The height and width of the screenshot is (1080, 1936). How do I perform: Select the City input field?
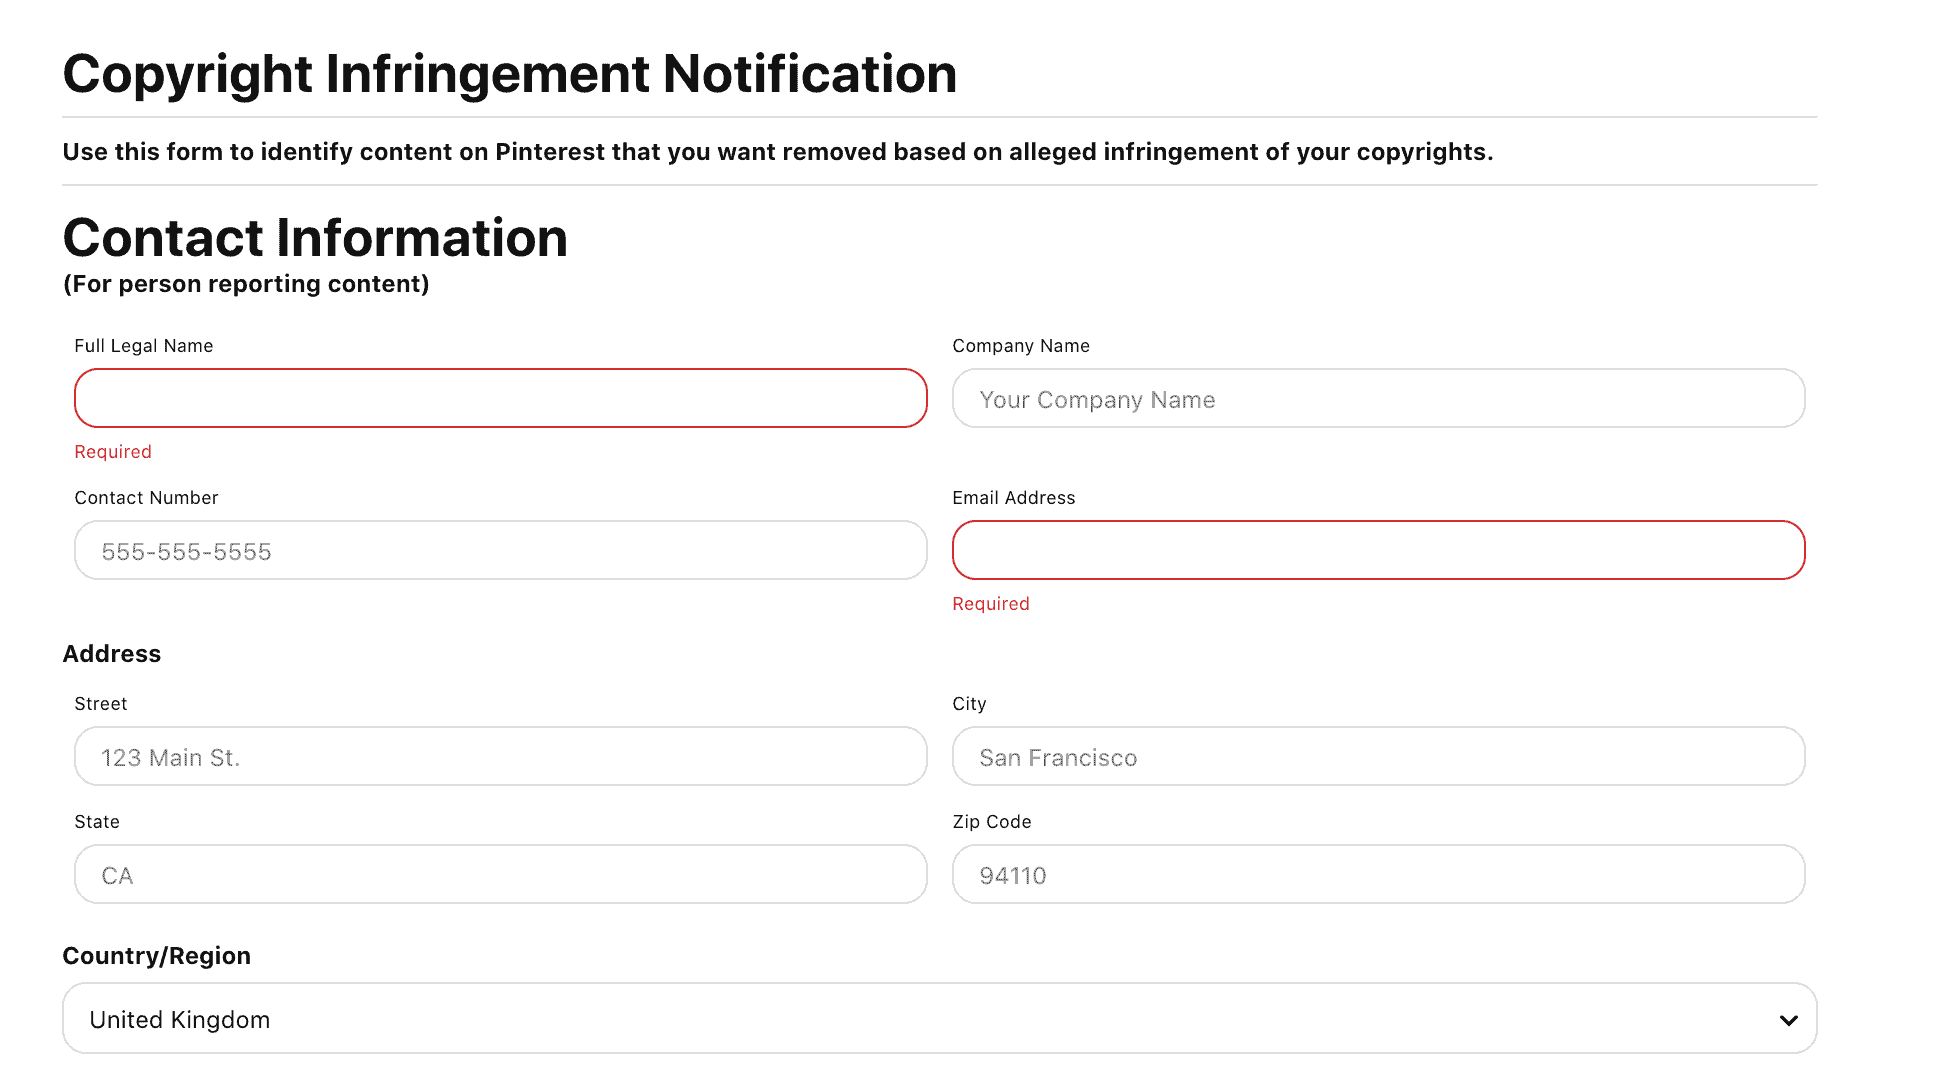(1379, 756)
